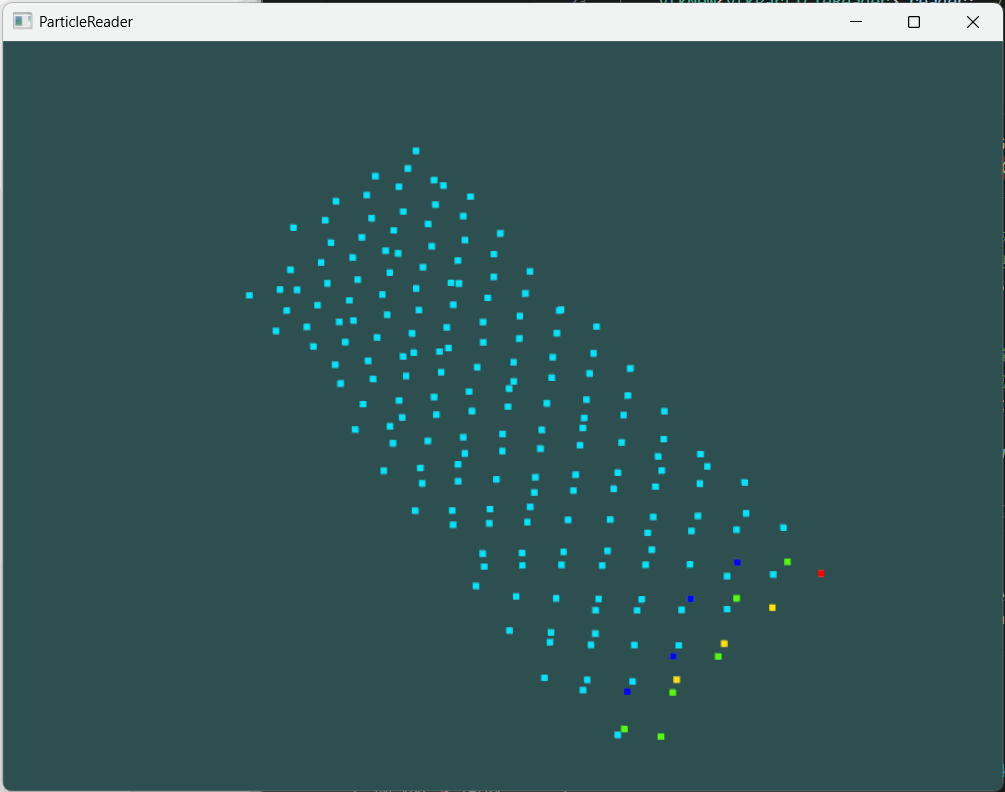
Task: Minimize the ParticleReader window
Action: (x=856, y=22)
